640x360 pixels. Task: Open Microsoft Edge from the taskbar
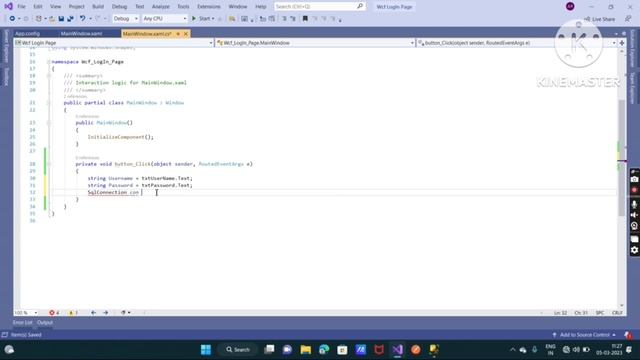click(x=324, y=349)
